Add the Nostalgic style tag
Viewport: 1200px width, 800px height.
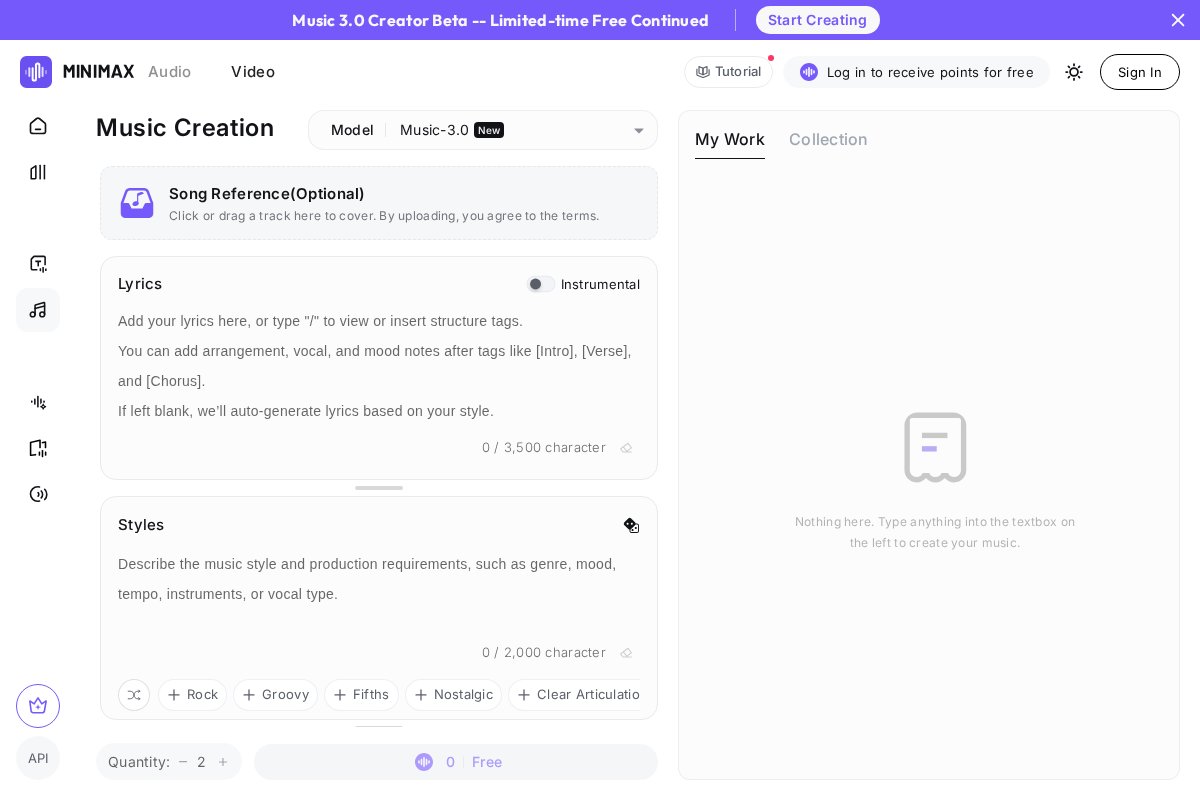click(453, 695)
